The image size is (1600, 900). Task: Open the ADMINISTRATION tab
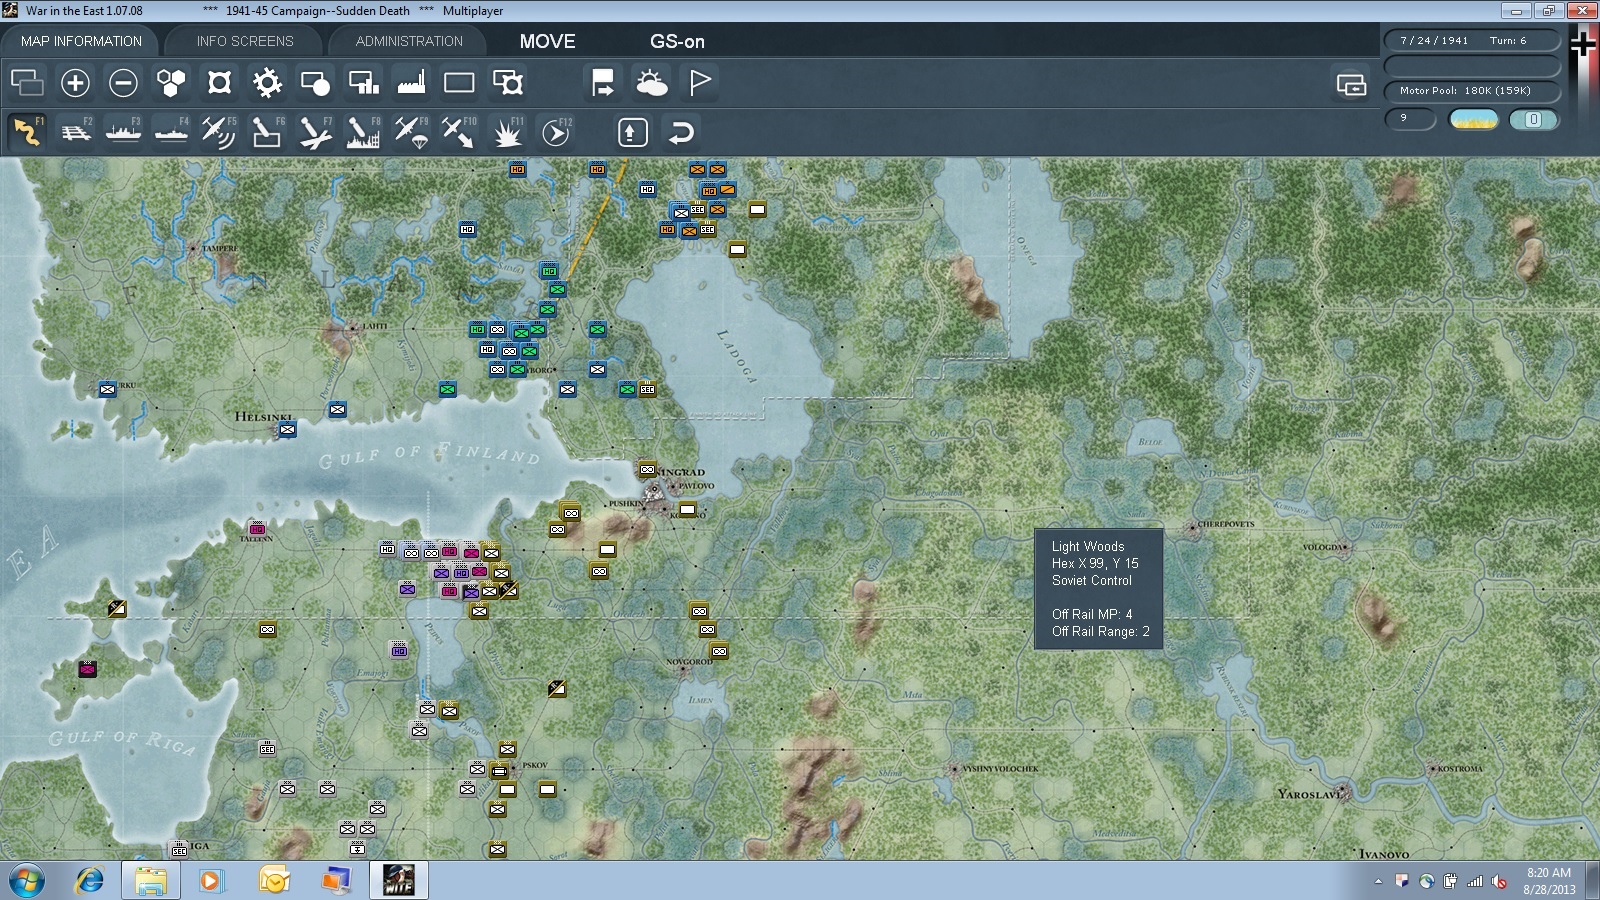409,41
